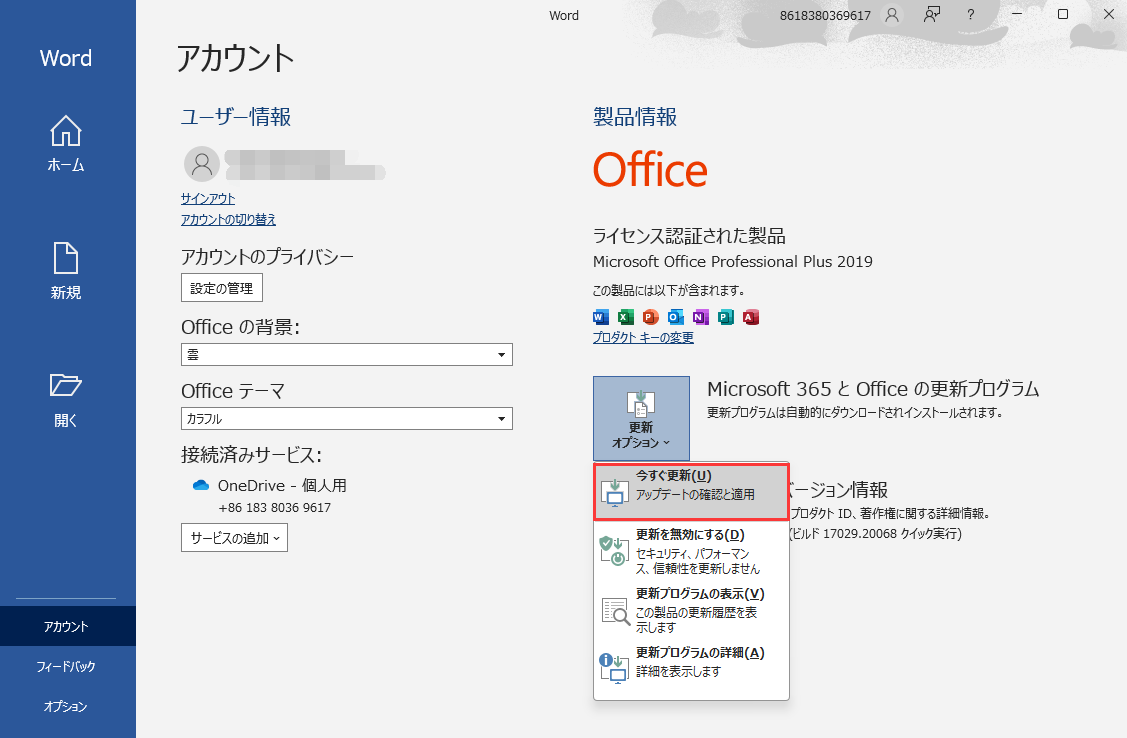1127x738 pixels.
Task: Click the 設定の管理 button
Action: click(221, 288)
